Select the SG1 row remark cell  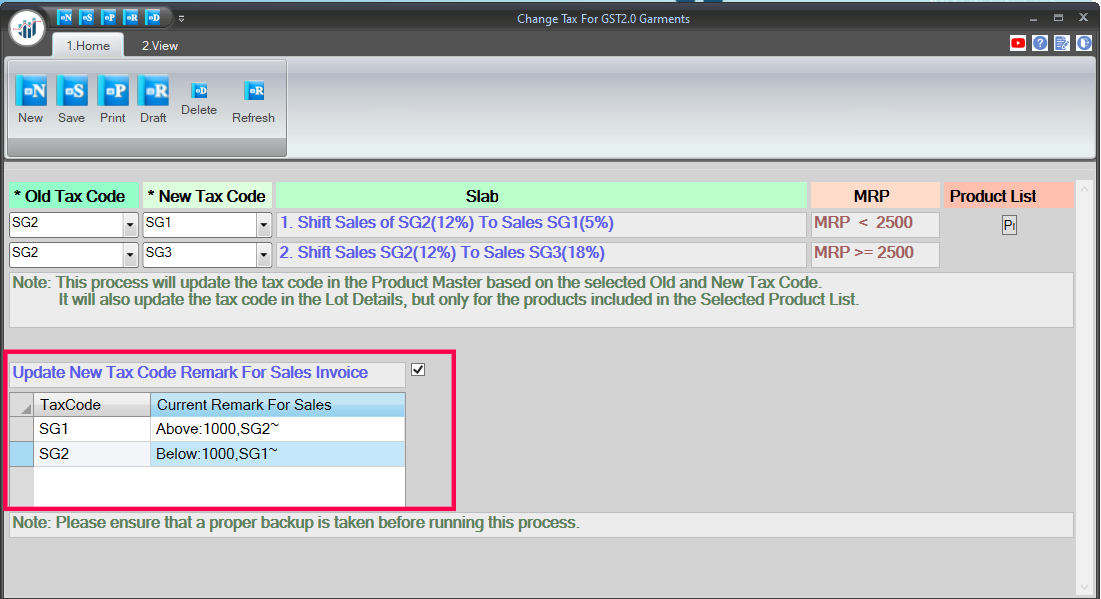[x=277, y=429]
